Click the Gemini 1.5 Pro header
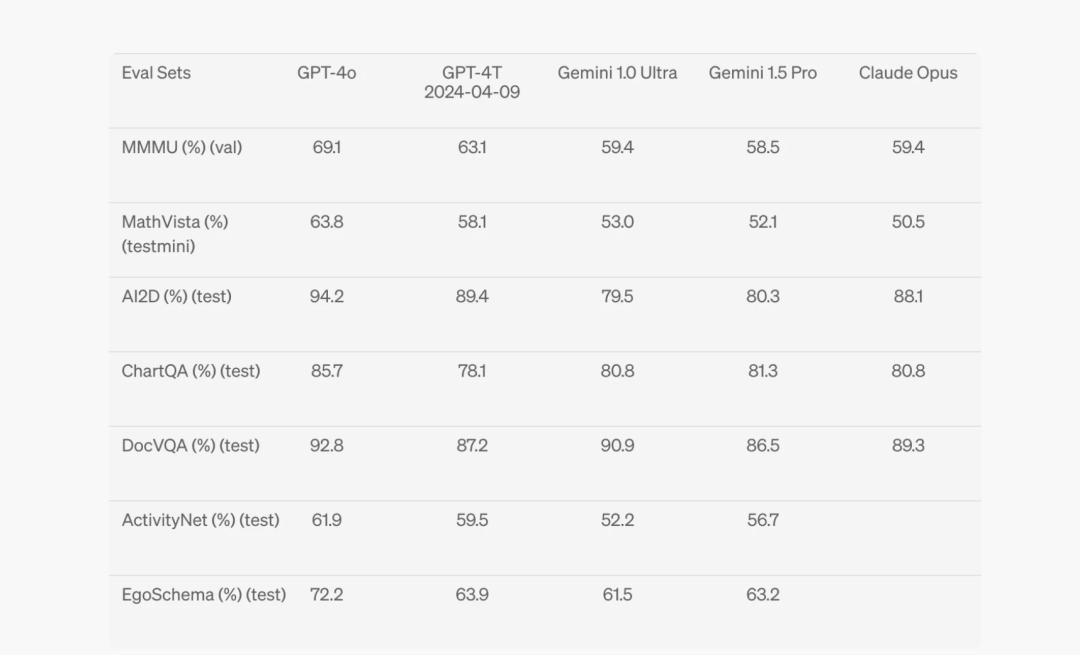Screen dimensions: 1080x655 click(x=762, y=73)
